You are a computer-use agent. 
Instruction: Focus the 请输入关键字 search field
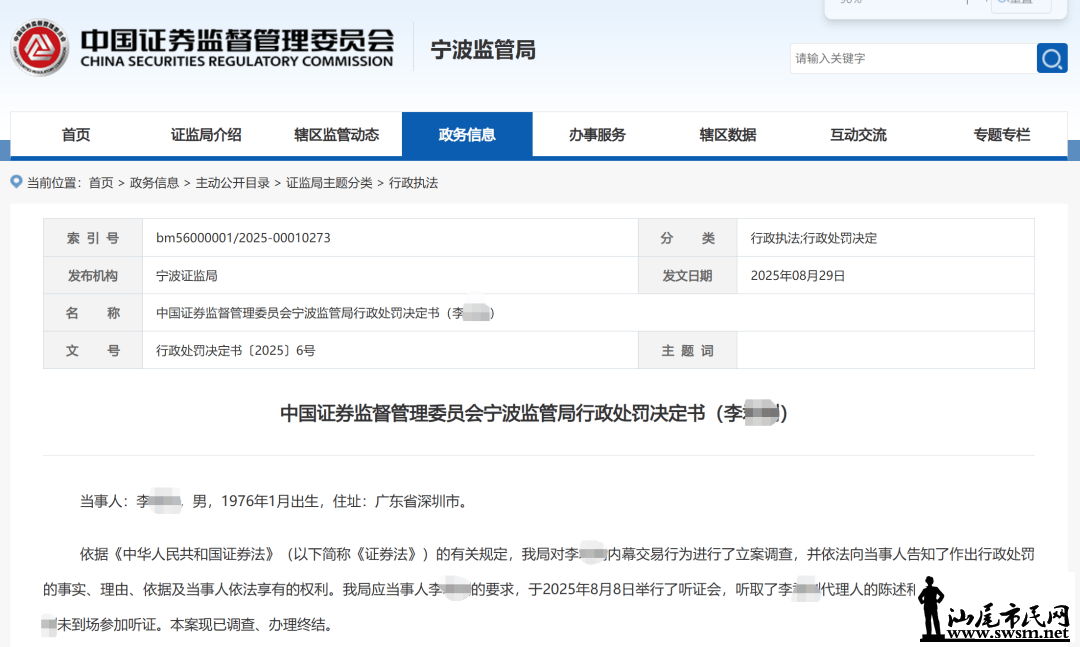click(910, 58)
